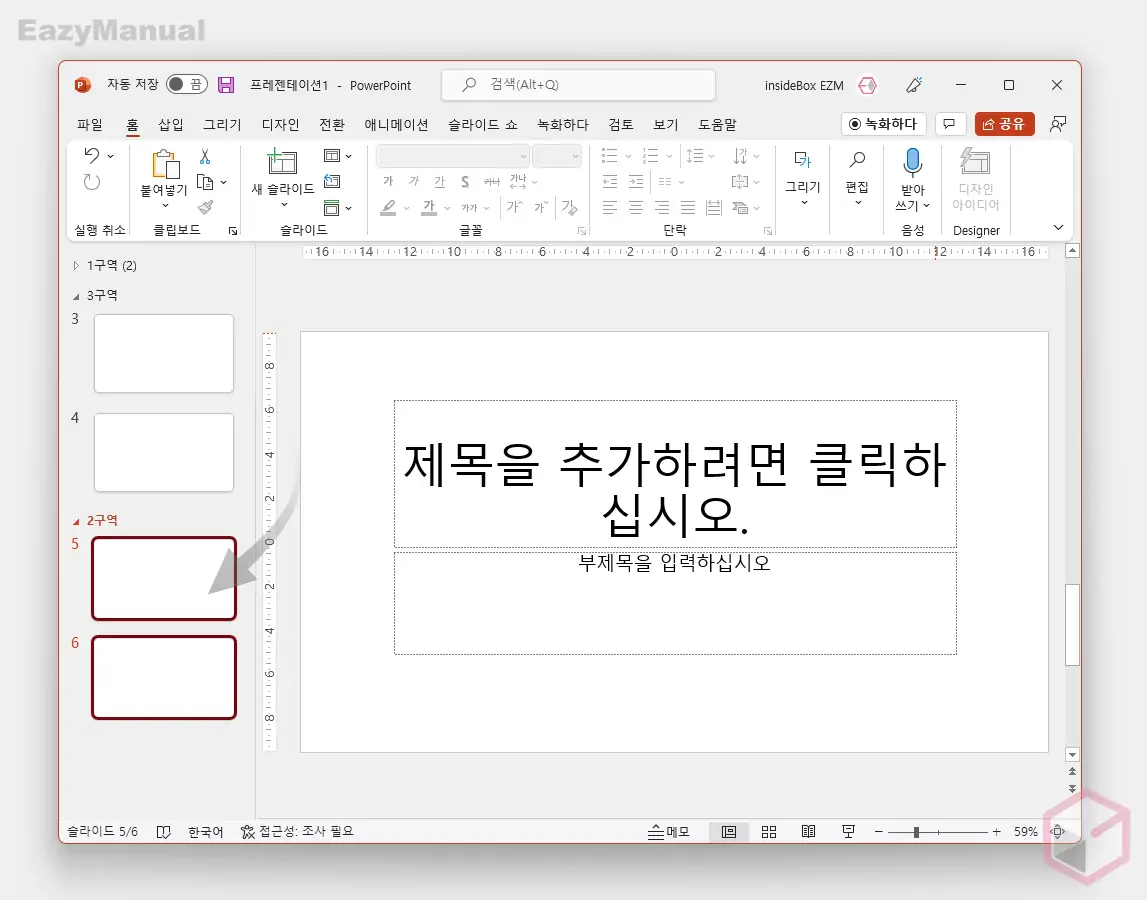This screenshot has height=900, width=1147.
Task: Click the Editing magnifier icon
Action: pos(857,160)
